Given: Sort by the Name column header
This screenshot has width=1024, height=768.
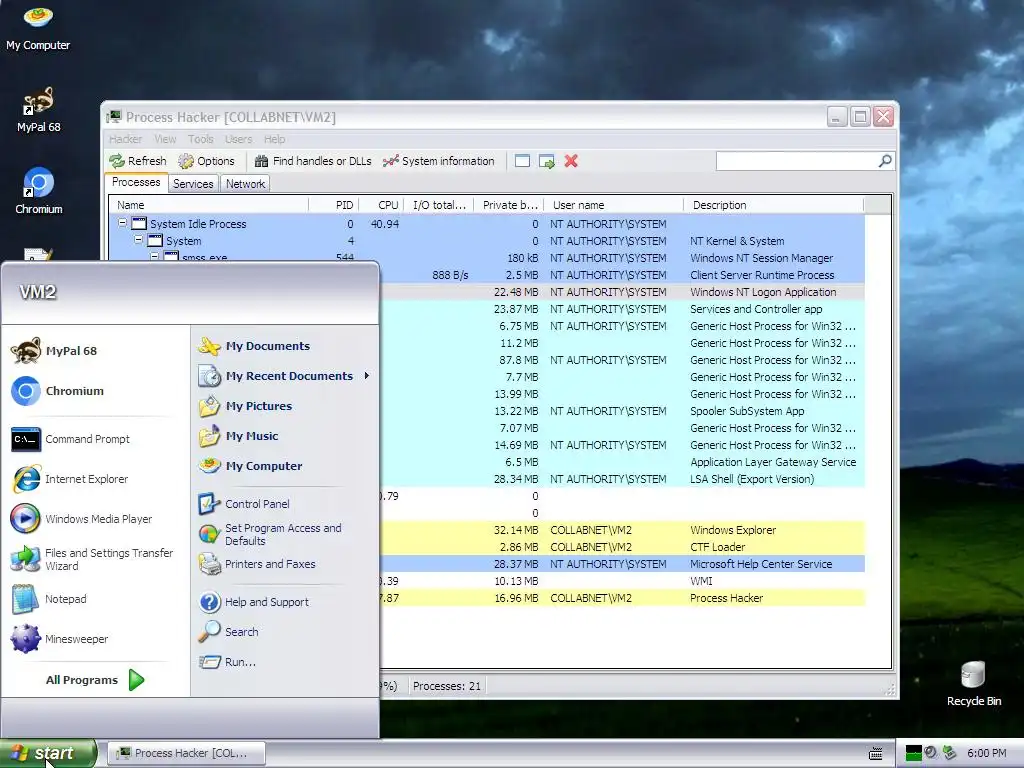Looking at the screenshot, I should pyautogui.click(x=208, y=205).
